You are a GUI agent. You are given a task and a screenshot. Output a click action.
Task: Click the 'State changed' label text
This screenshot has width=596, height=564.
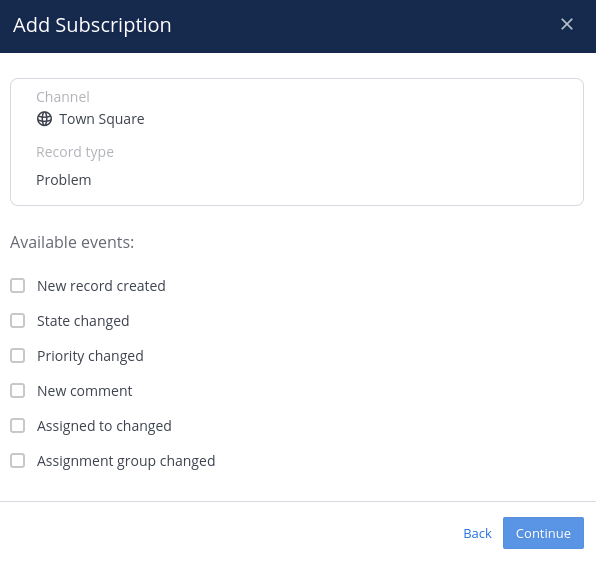[83, 321]
